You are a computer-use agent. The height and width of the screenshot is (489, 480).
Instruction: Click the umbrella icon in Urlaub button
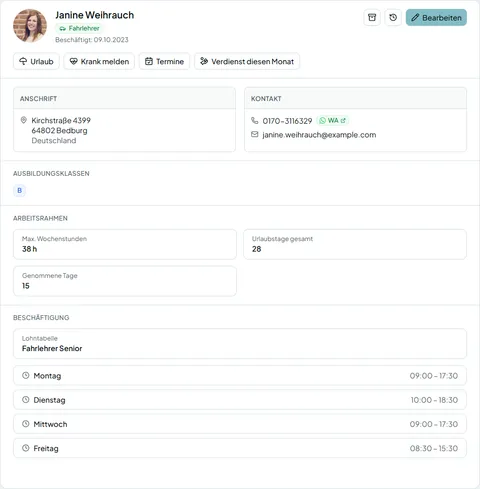(23, 61)
